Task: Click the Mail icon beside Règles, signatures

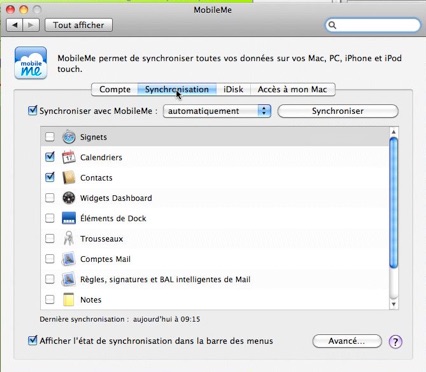Action: [x=69, y=279]
